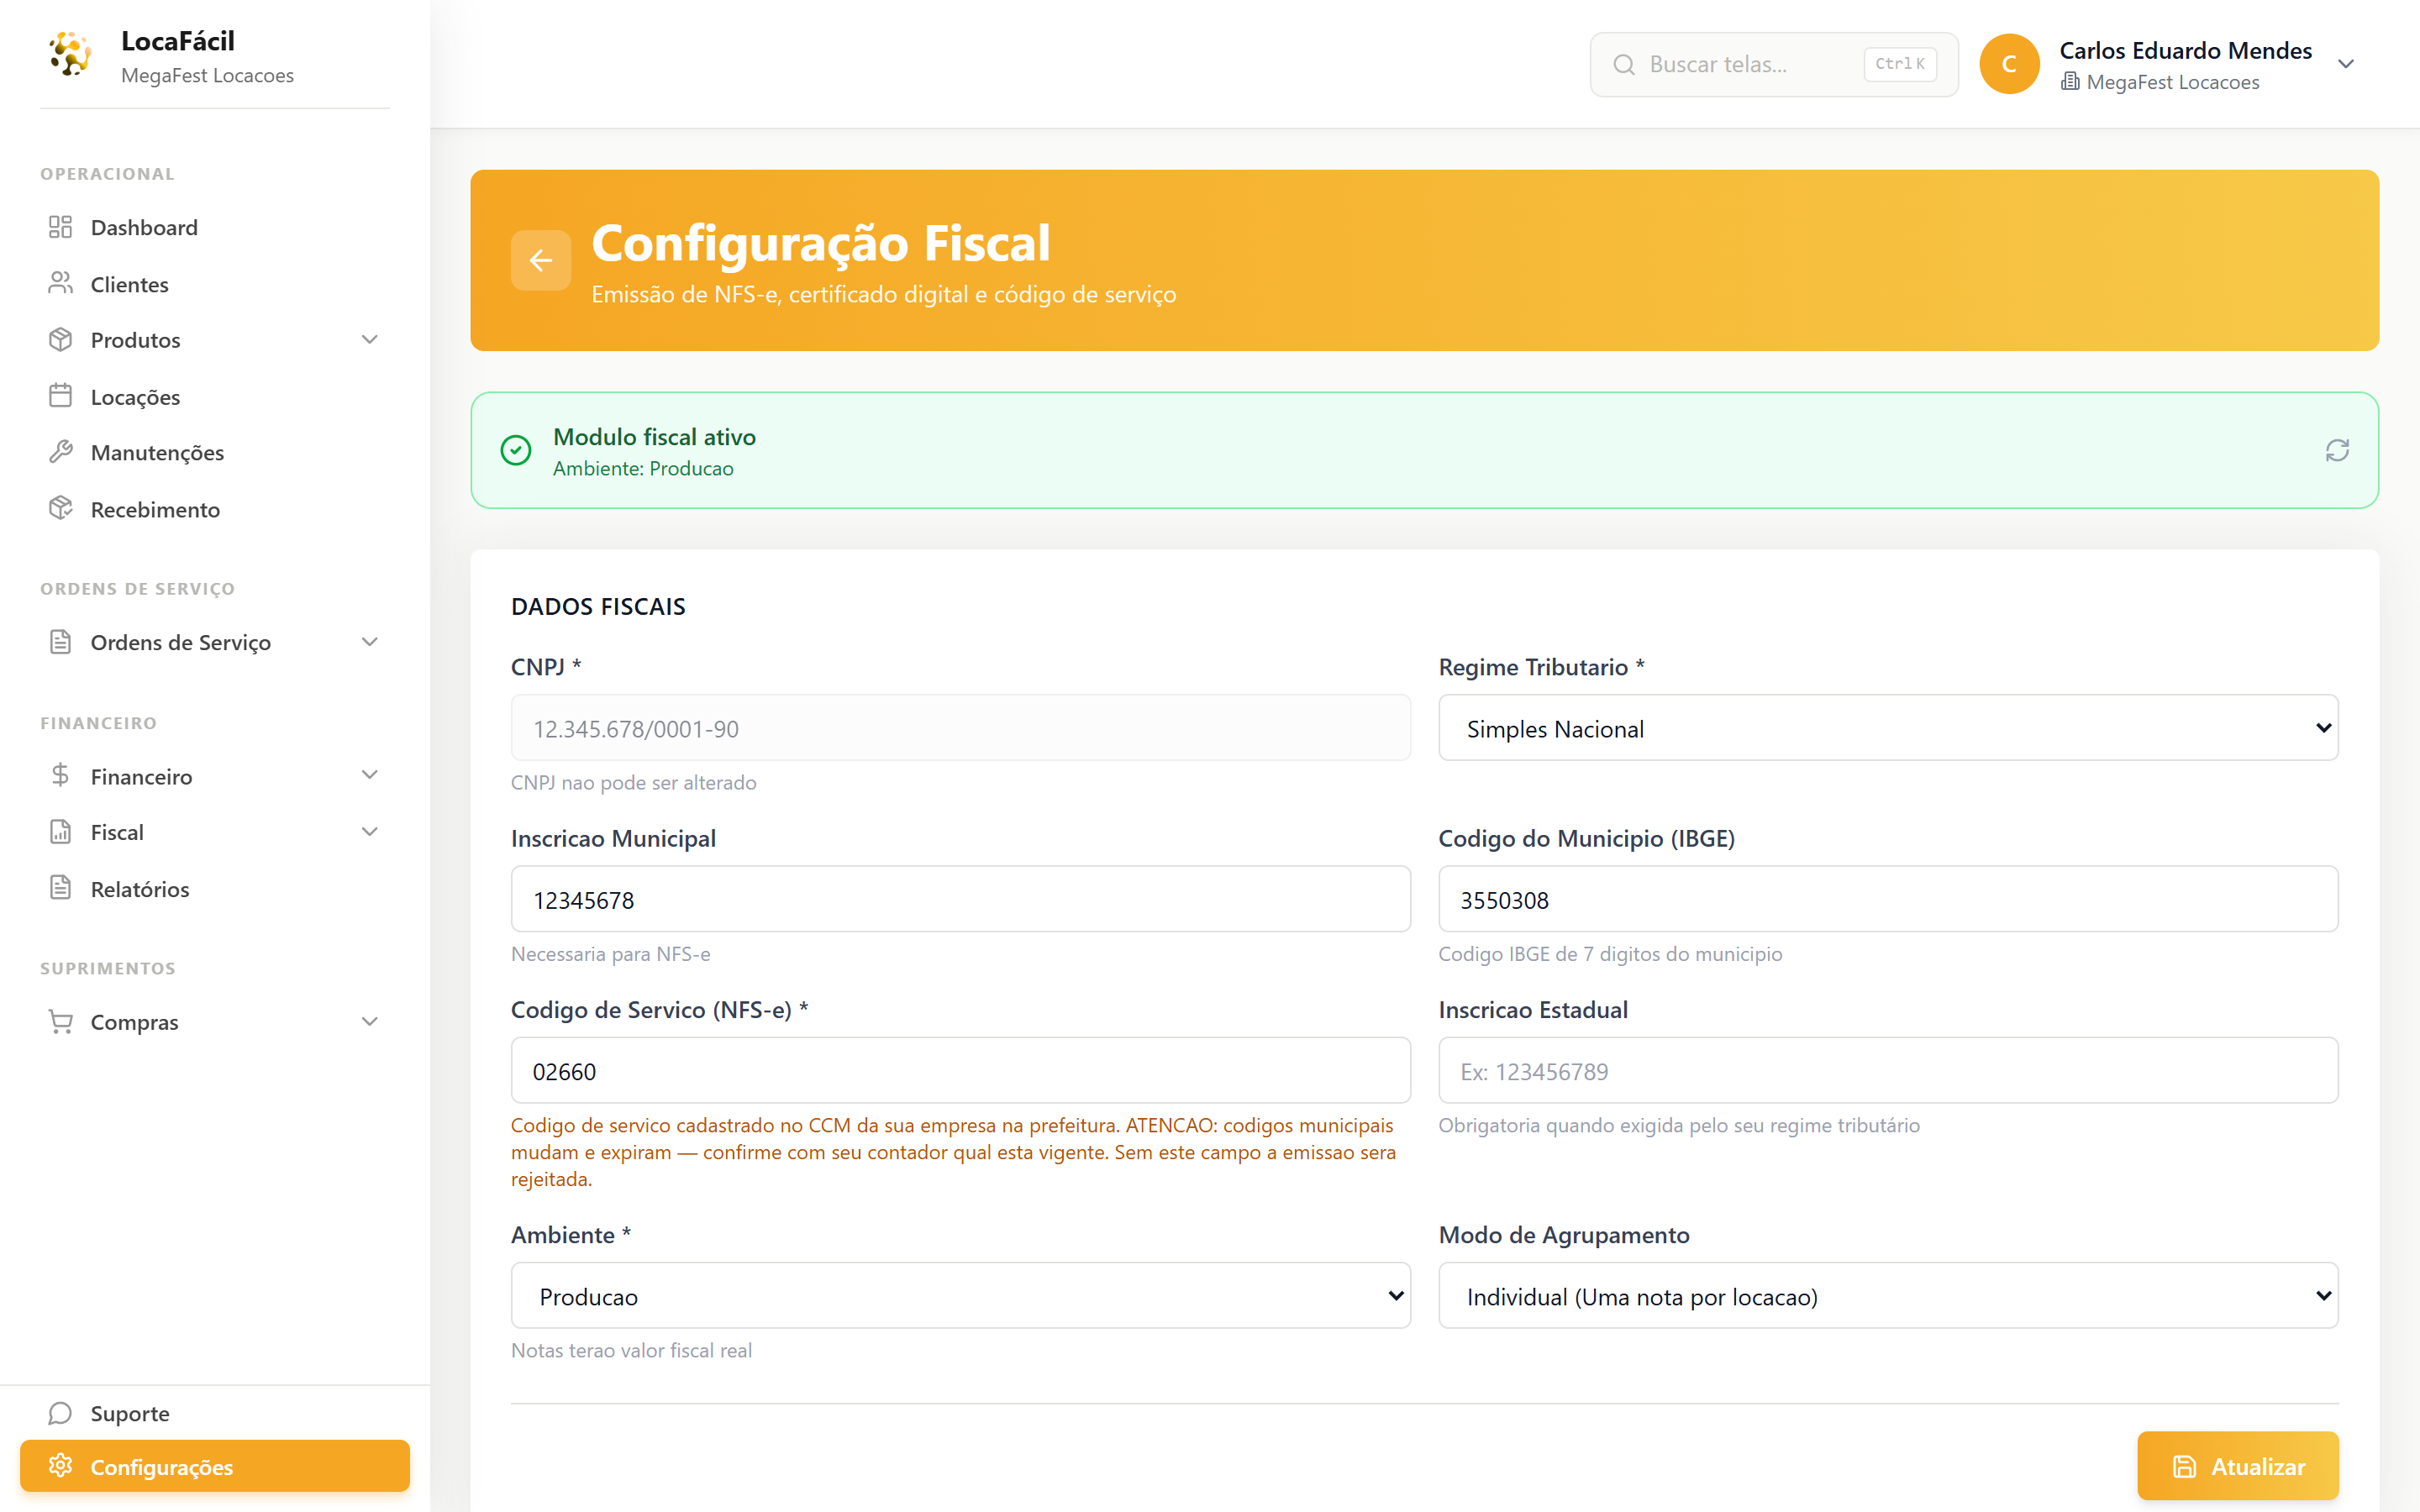Click the 'Obrigatoria quando exigida' hint text
The height and width of the screenshot is (1512, 2420).
tap(1679, 1125)
